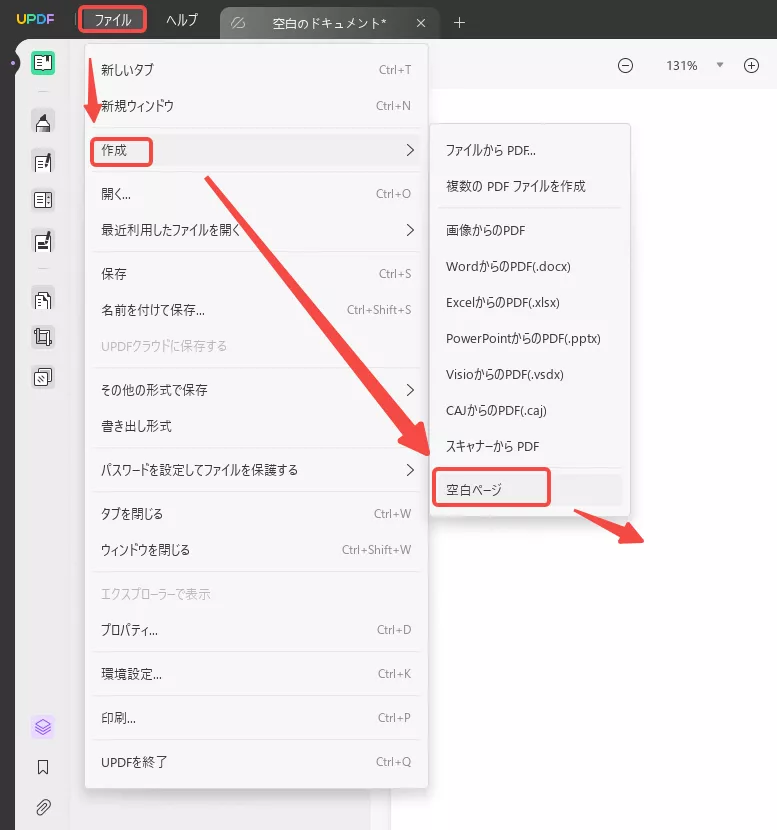Screen dimensions: 777x830
Task: Click the zoom out minus icon
Action: [625, 66]
